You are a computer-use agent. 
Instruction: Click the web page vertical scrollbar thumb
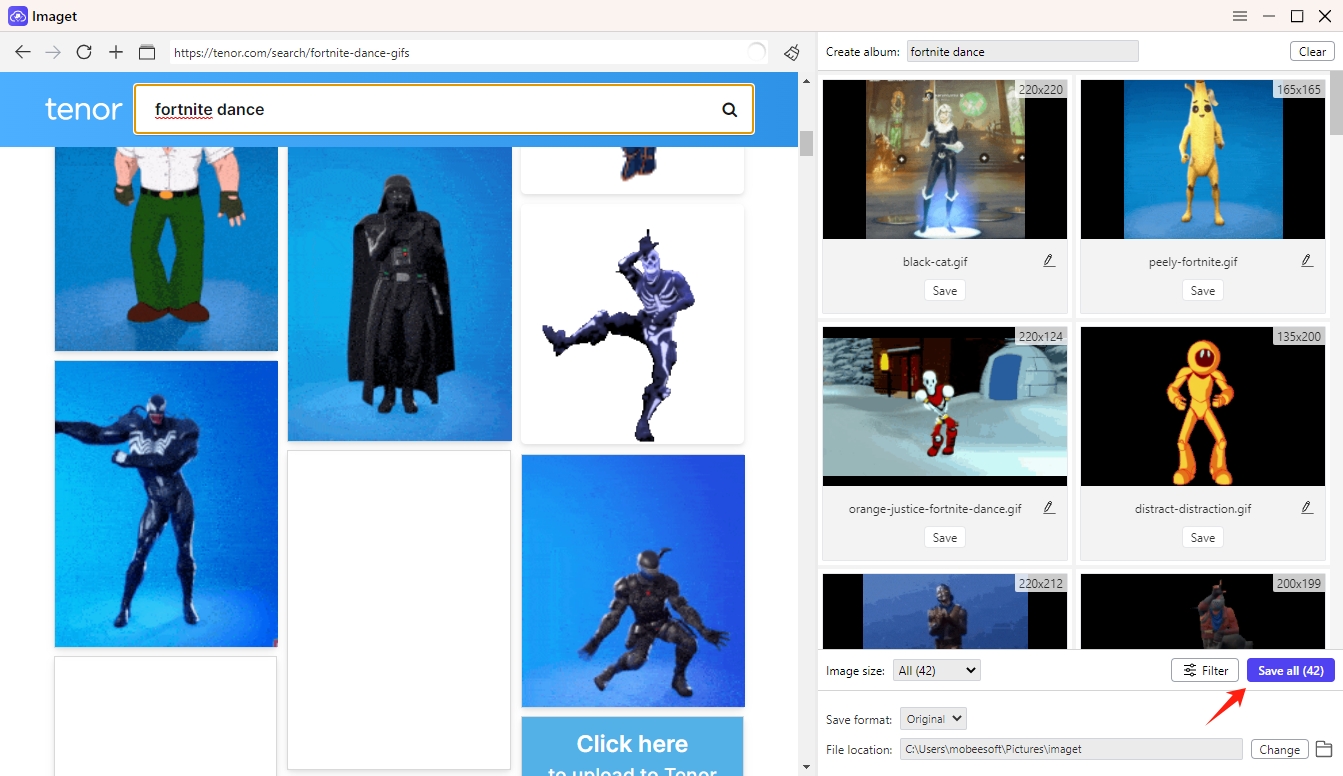pos(806,143)
